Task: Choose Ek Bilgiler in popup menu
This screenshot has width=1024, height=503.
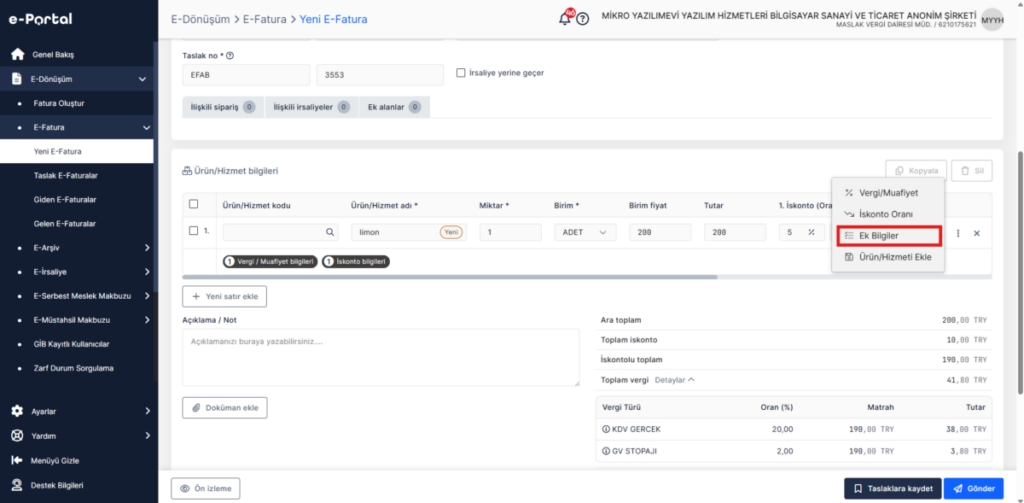Action: (x=888, y=236)
